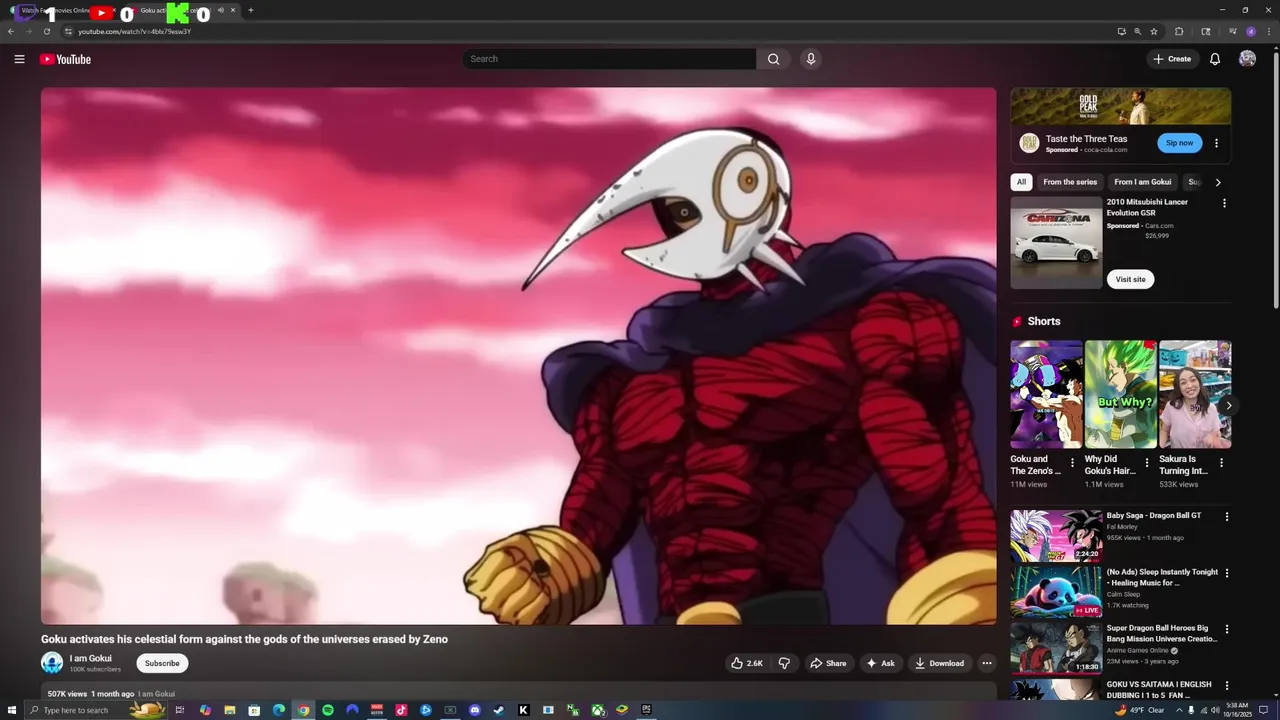
Task: Click Sip now on the Gold Peak ad
Action: click(1179, 143)
